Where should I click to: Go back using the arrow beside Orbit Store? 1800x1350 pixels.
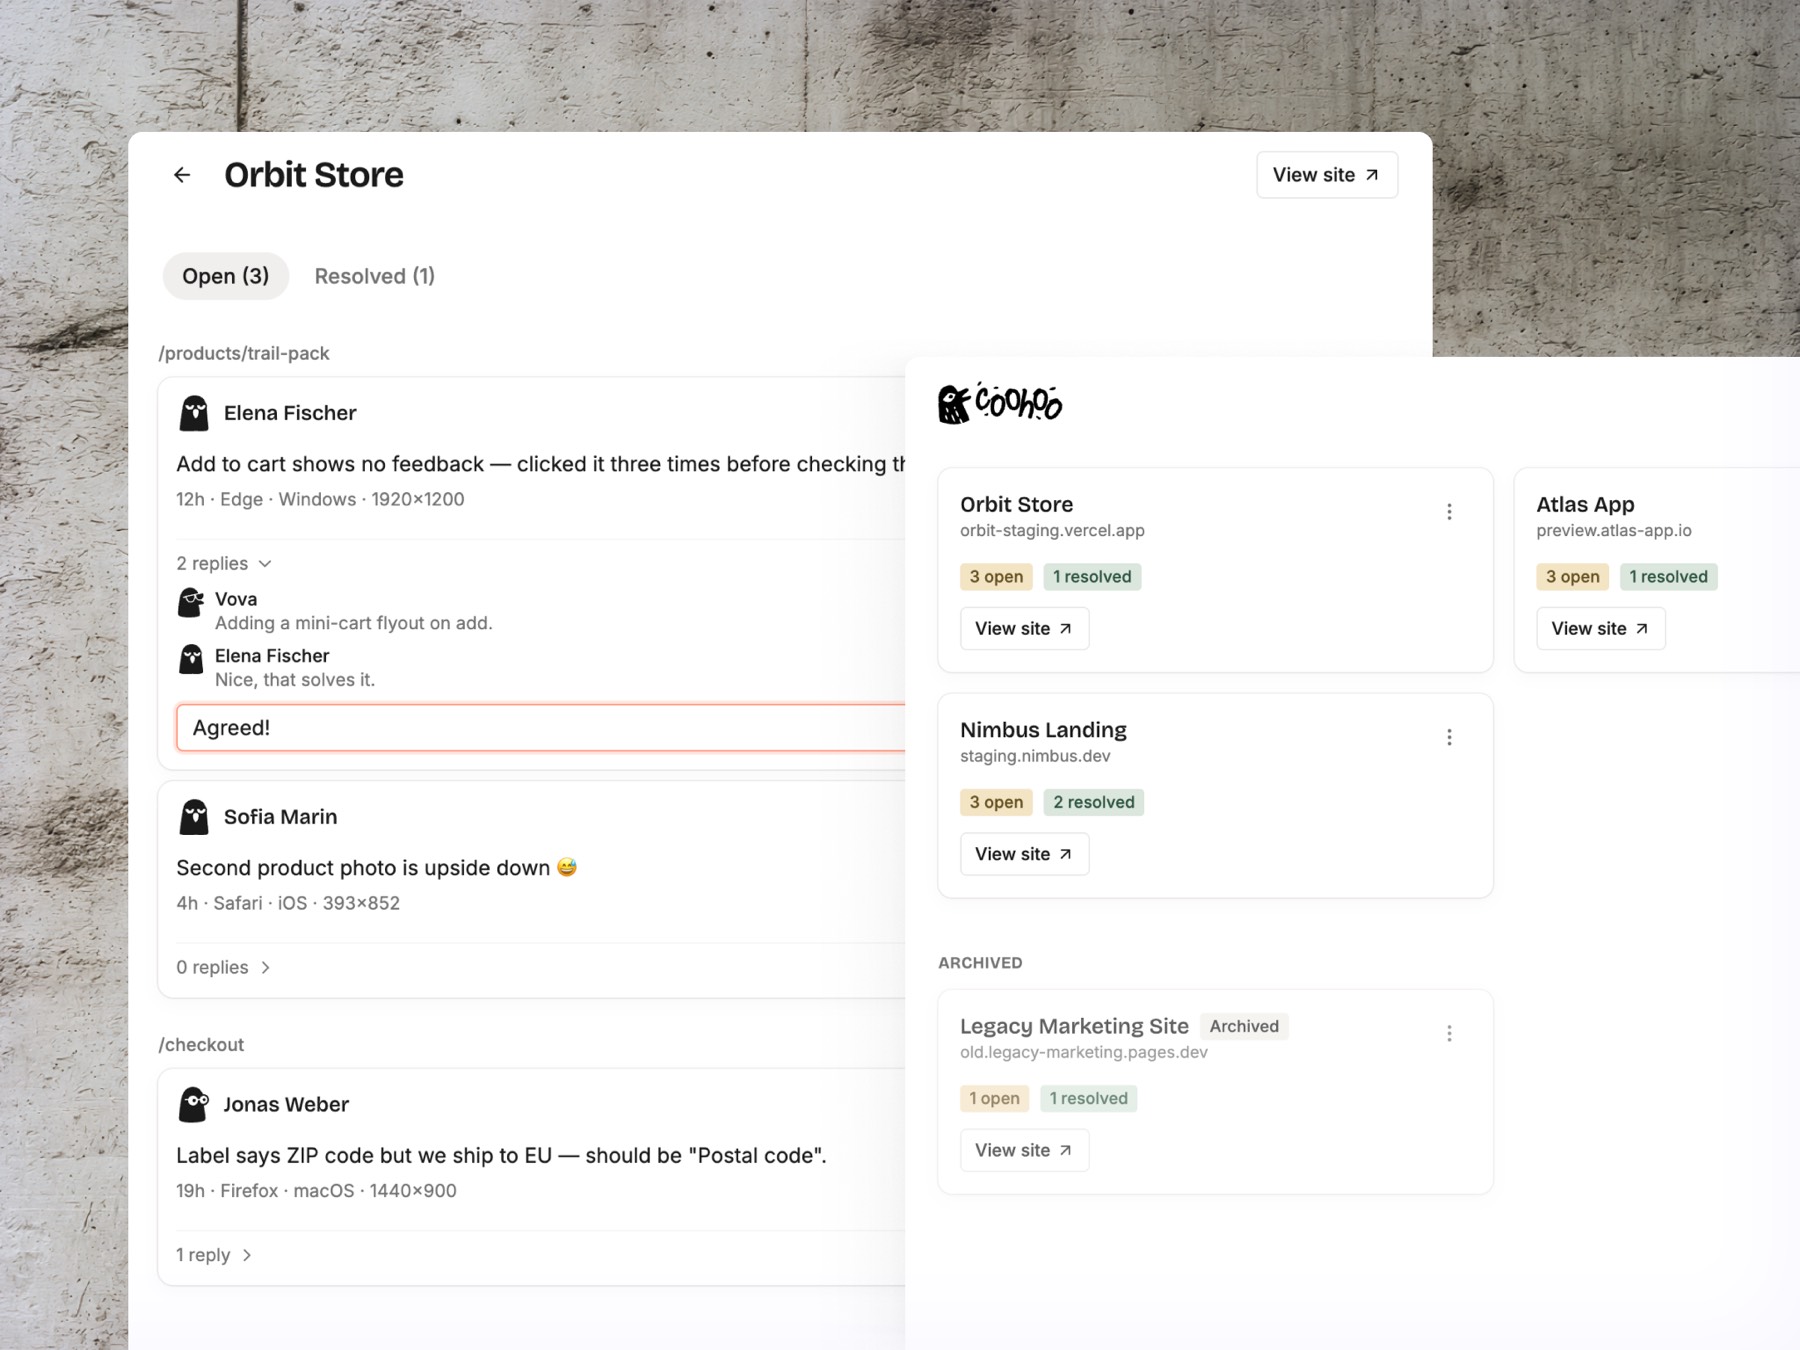pos(182,175)
